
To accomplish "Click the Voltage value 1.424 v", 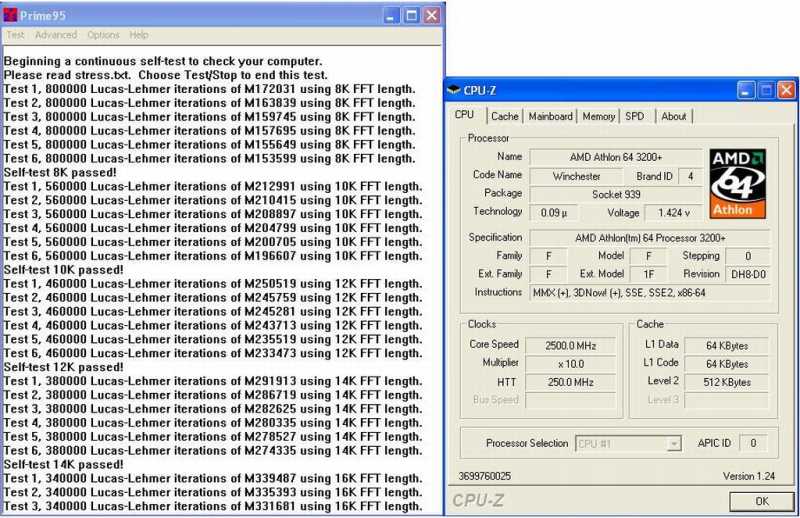I will (673, 213).
